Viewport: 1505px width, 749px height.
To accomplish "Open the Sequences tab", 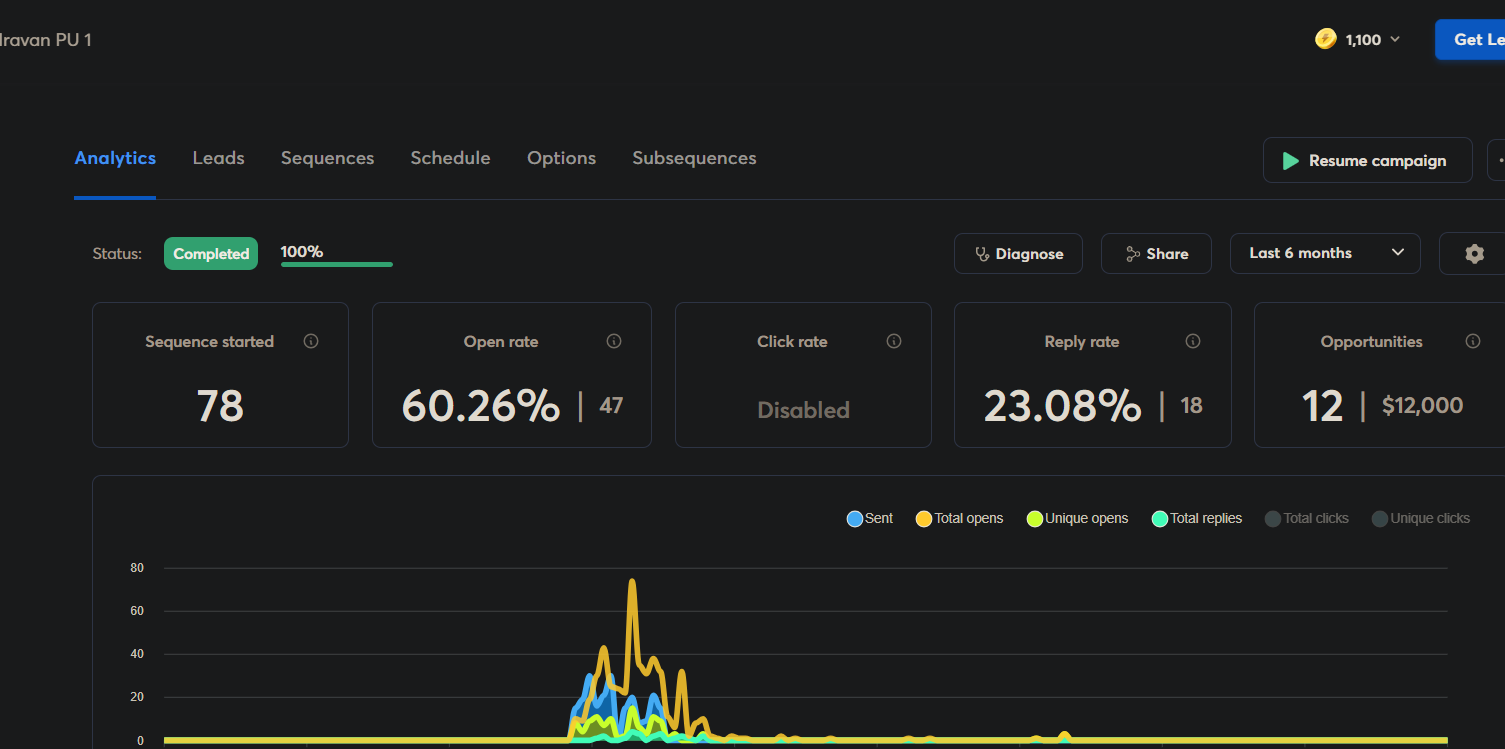I will (327, 158).
